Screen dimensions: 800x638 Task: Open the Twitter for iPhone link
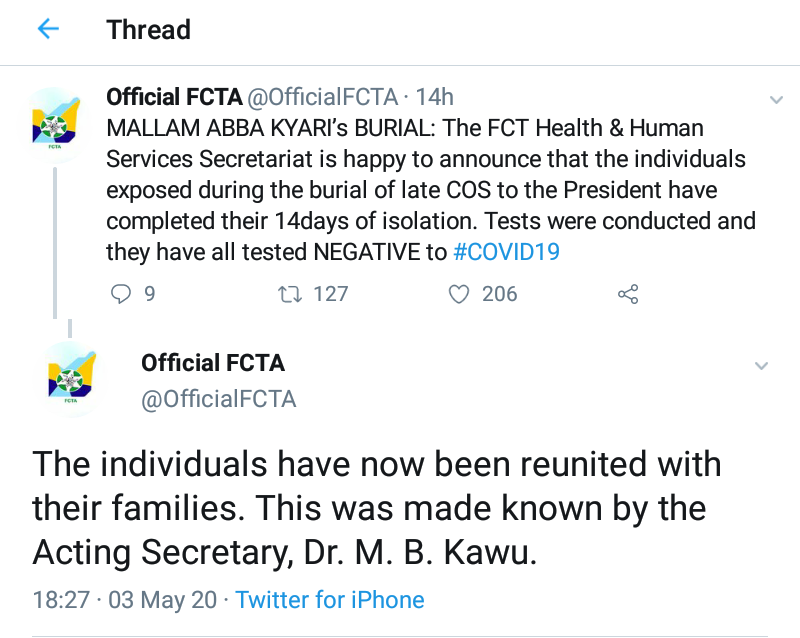coord(330,600)
